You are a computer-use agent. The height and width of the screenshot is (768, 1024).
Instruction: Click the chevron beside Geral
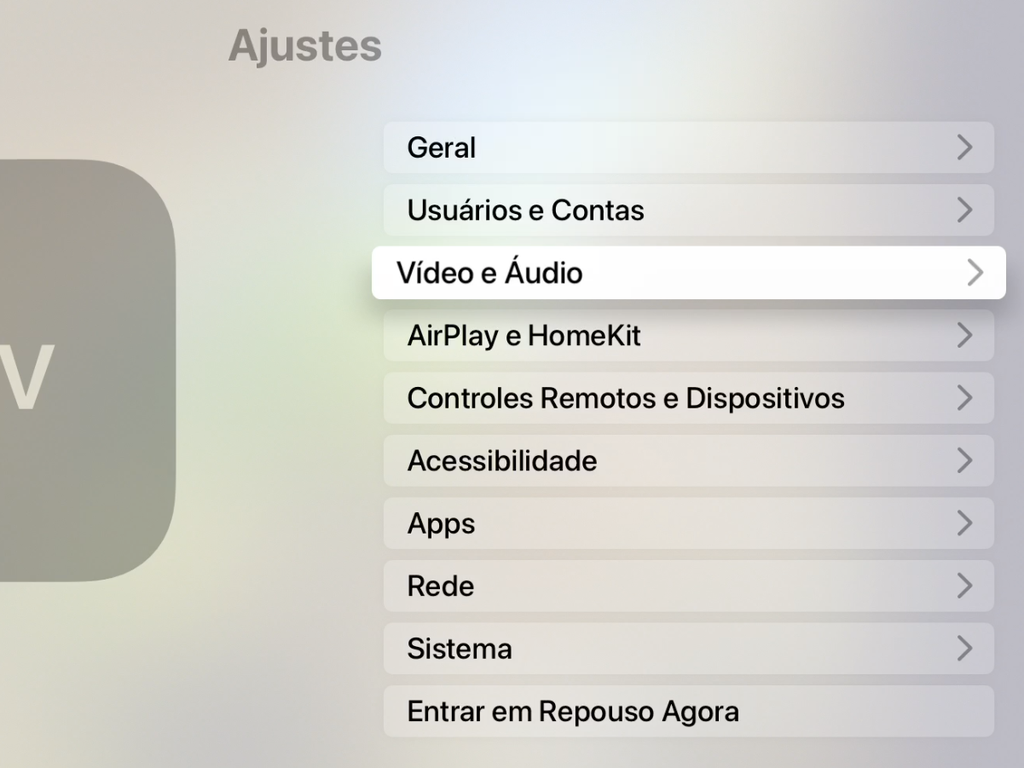[x=965, y=148]
